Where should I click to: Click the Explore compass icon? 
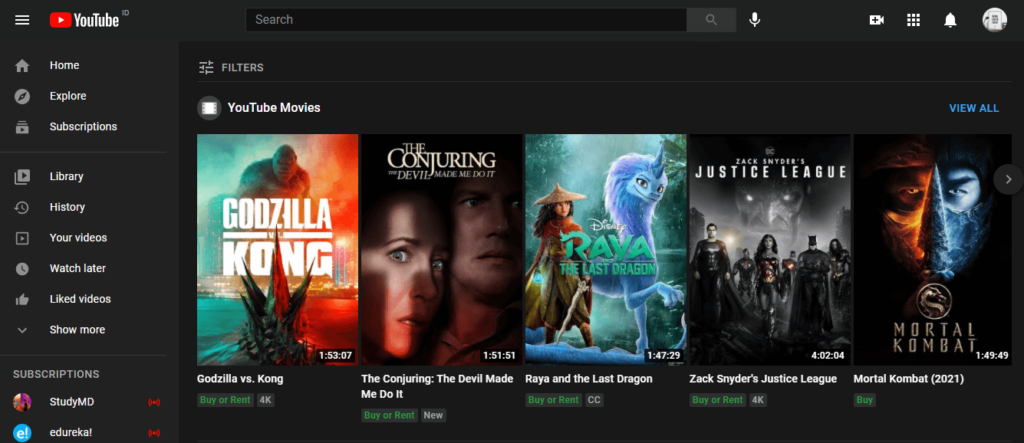[22, 96]
